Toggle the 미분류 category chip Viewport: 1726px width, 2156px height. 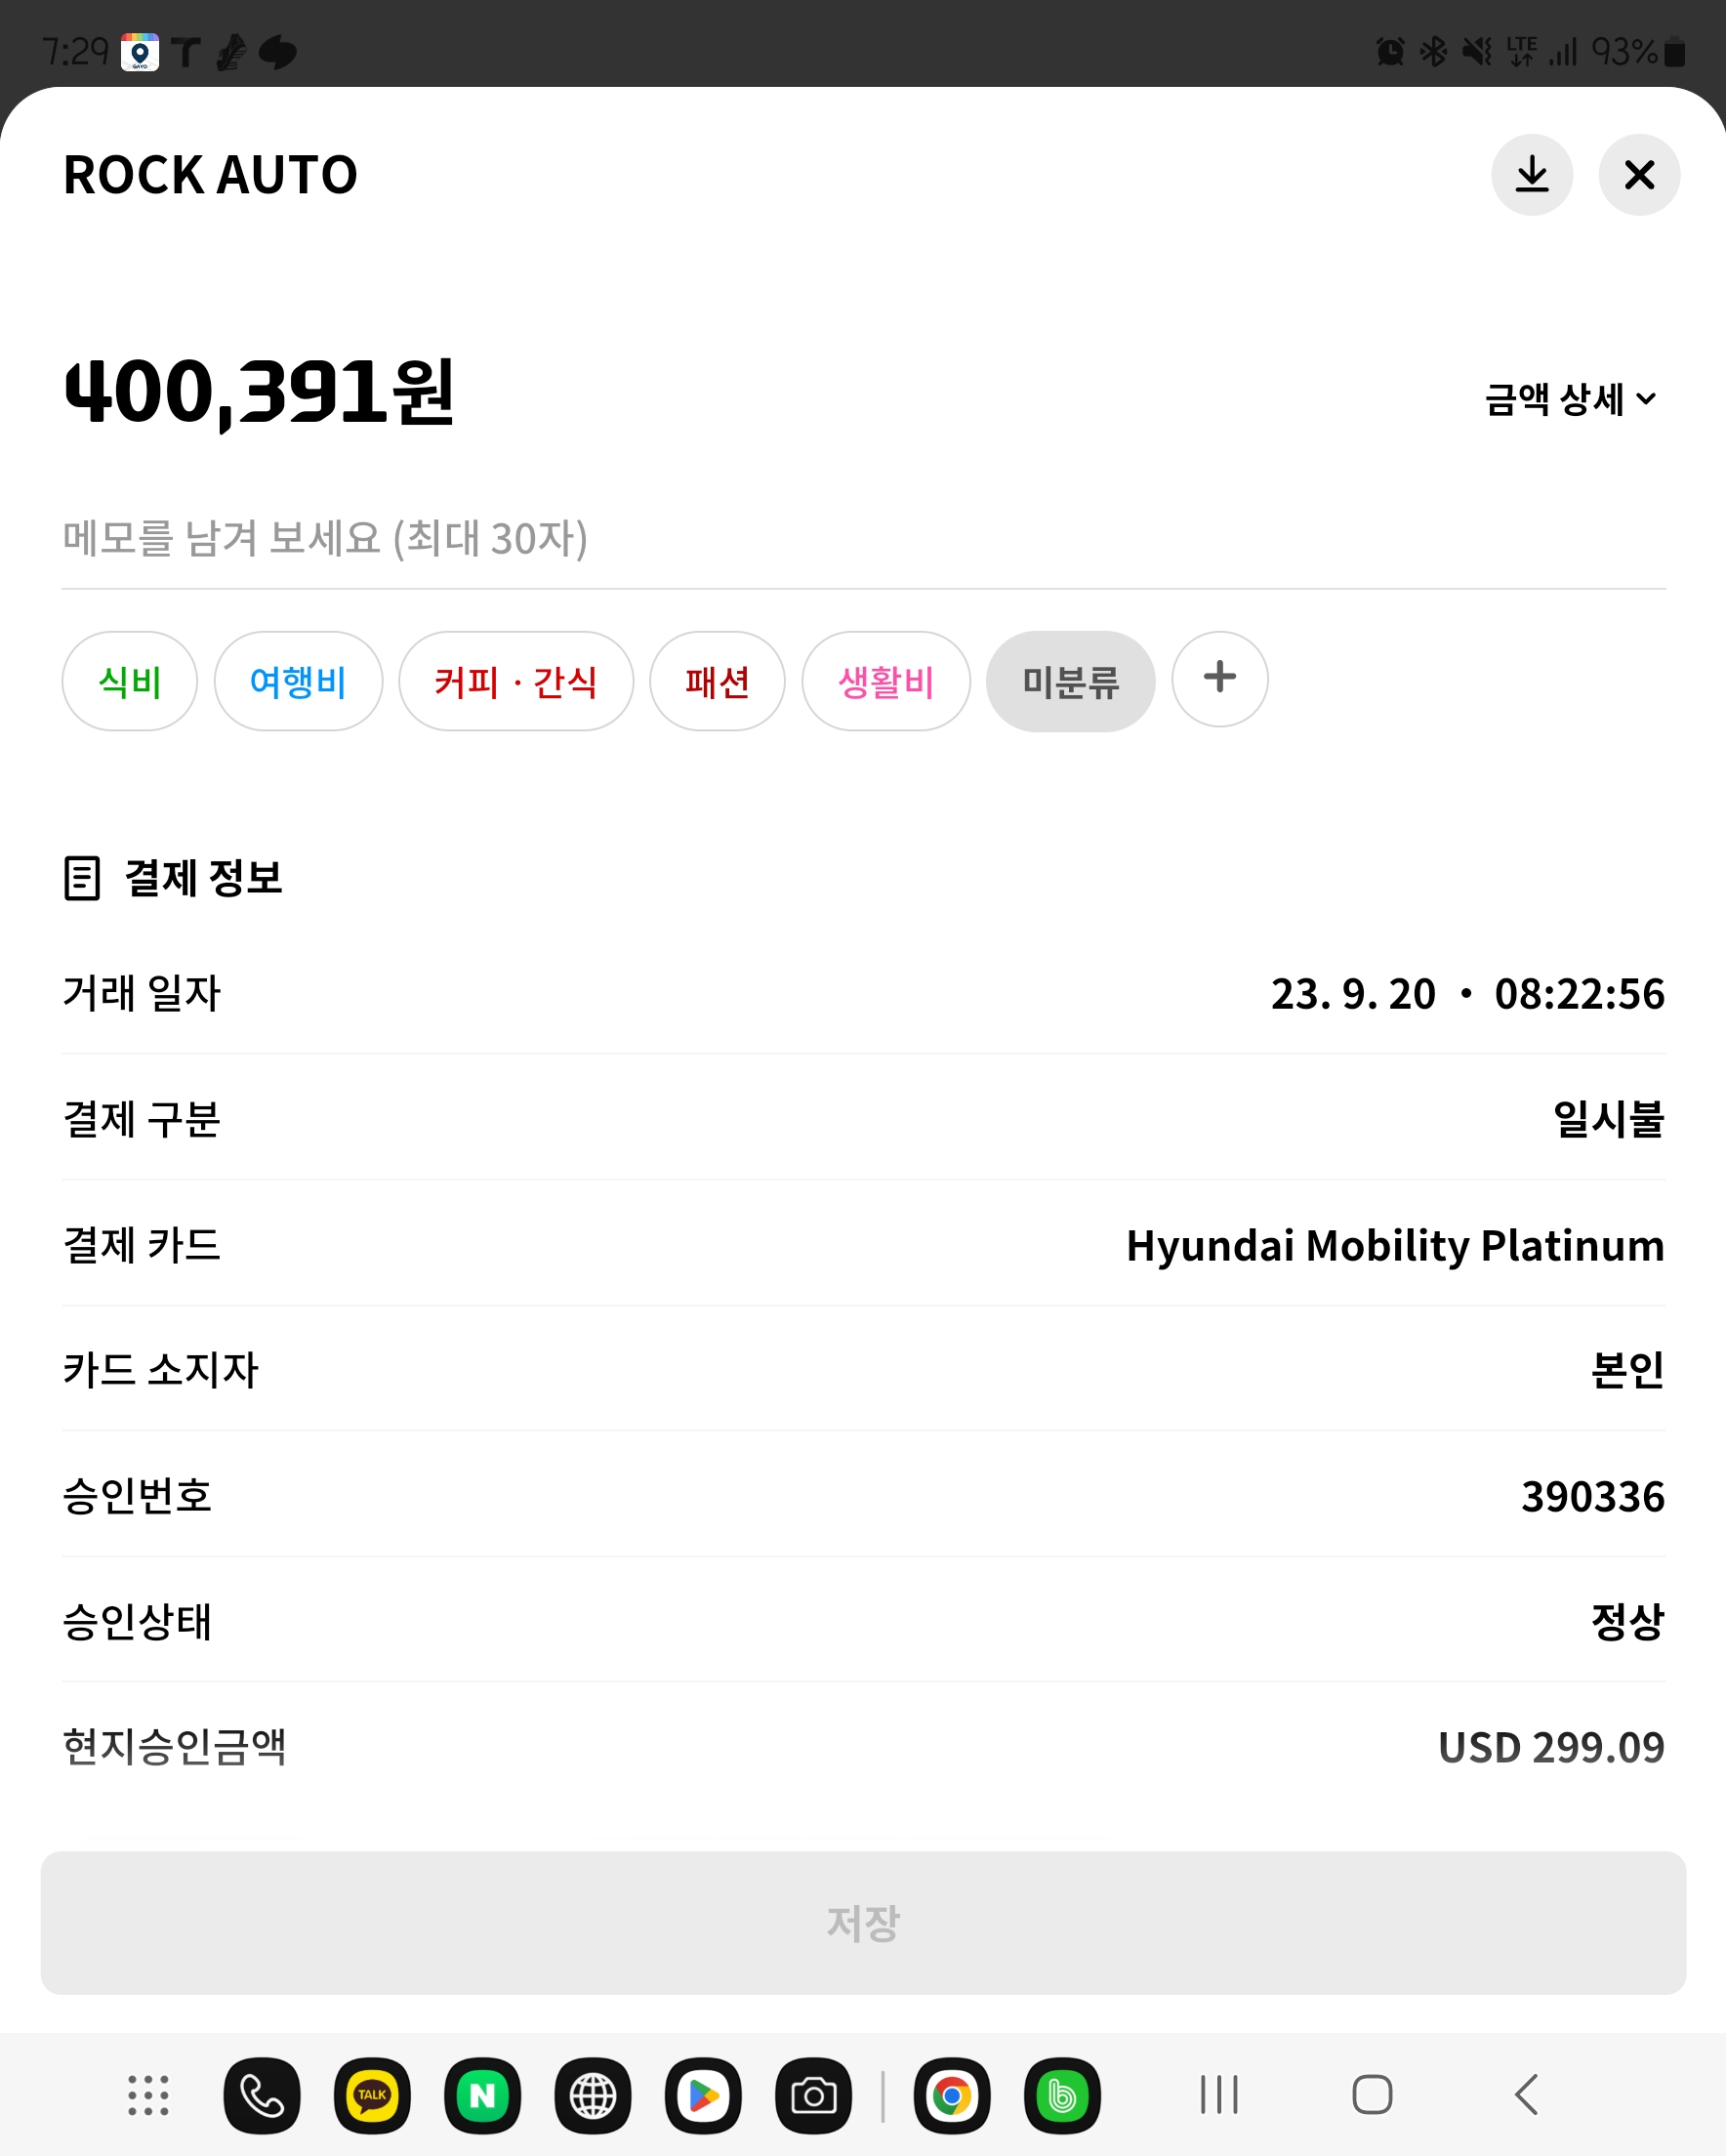coord(1070,681)
